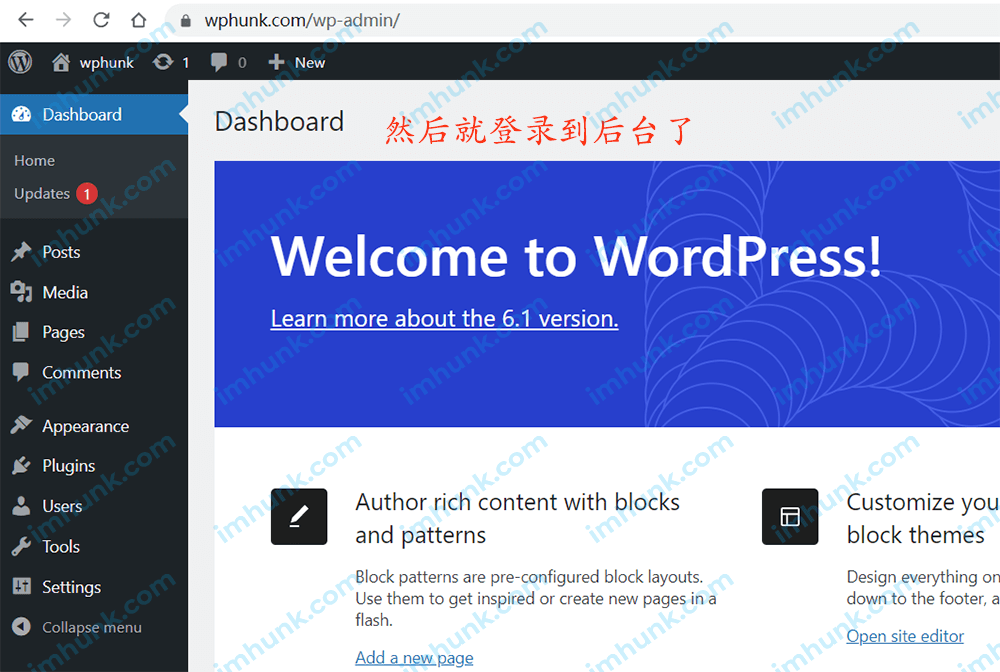This screenshot has height=672, width=1000.
Task: Click the Media library icon
Action: (21, 292)
